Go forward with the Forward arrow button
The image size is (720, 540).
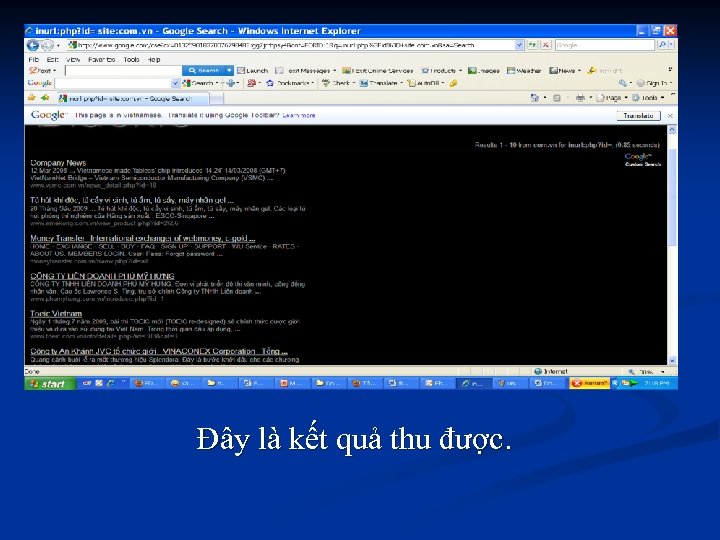47,45
